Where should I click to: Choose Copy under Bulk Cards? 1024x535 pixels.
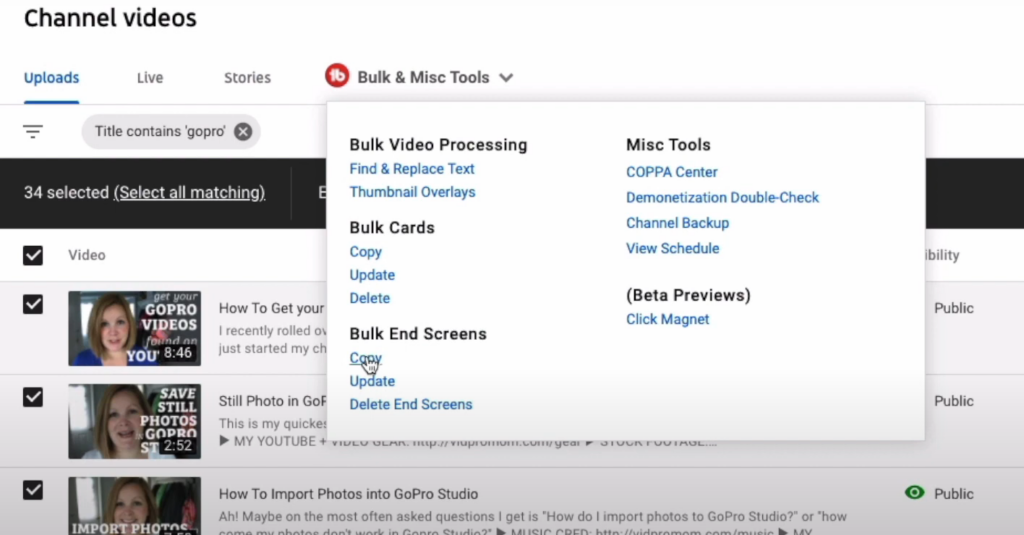tap(365, 251)
